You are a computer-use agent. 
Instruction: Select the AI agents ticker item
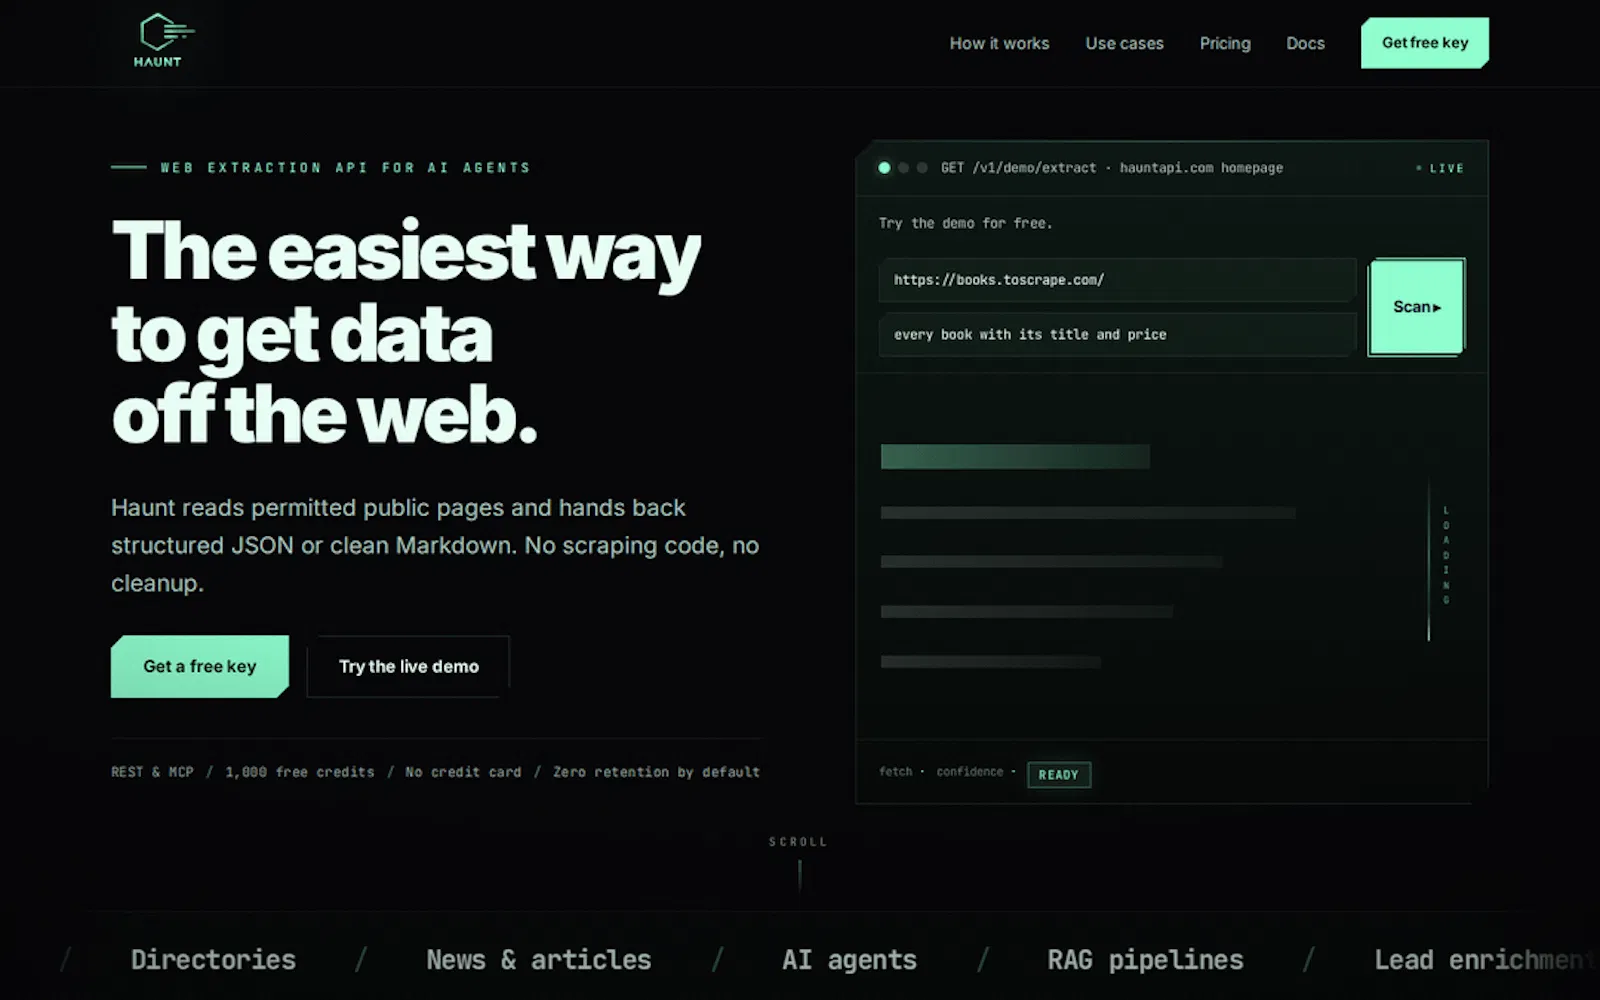click(849, 960)
